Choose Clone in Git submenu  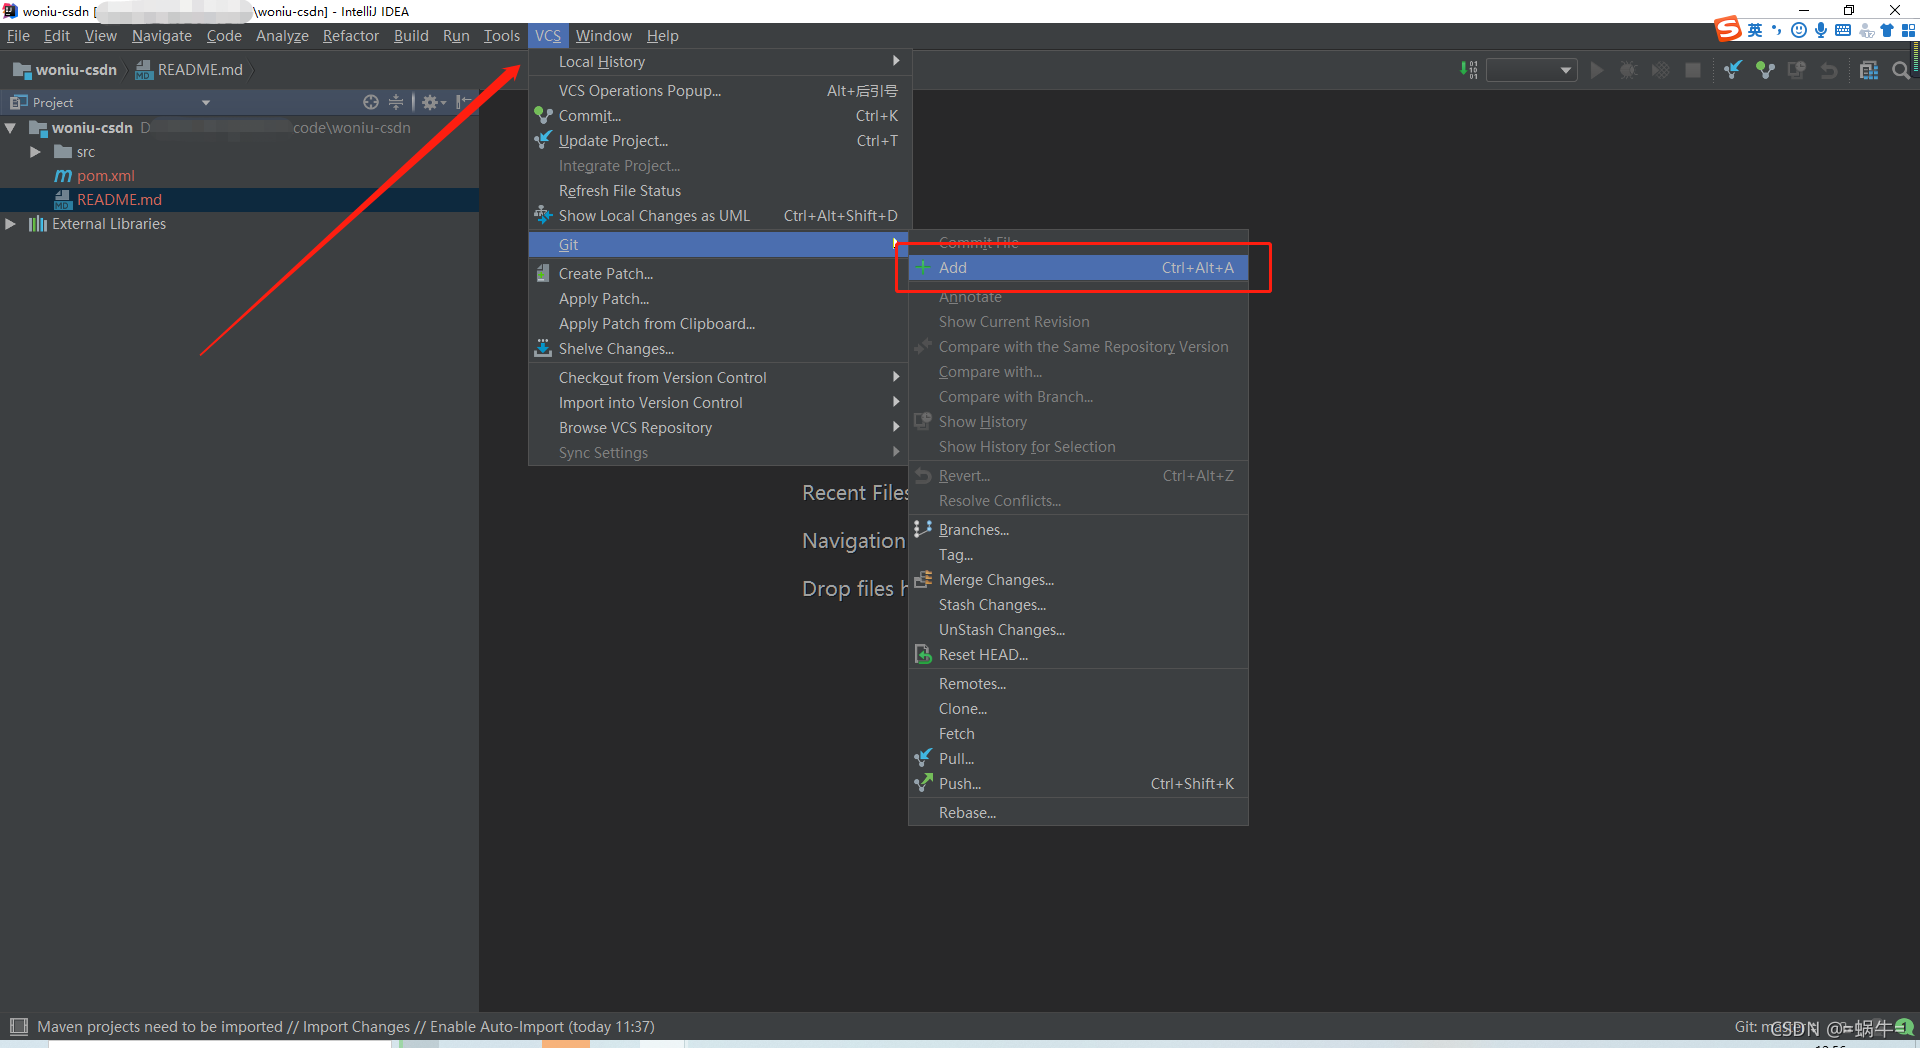point(1078,709)
